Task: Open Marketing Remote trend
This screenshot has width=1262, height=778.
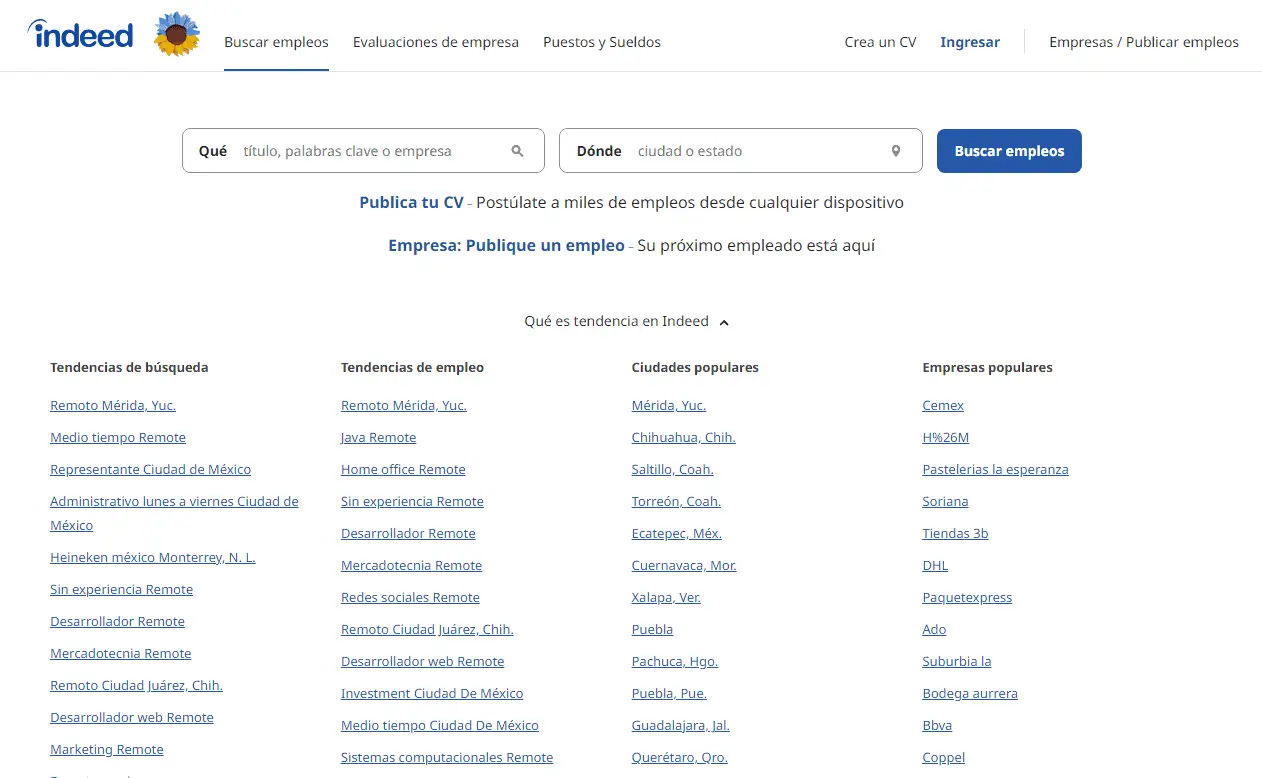Action: coord(107,749)
